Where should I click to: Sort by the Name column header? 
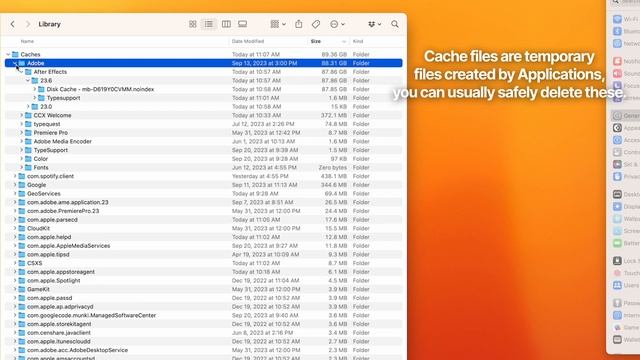pos(27,41)
